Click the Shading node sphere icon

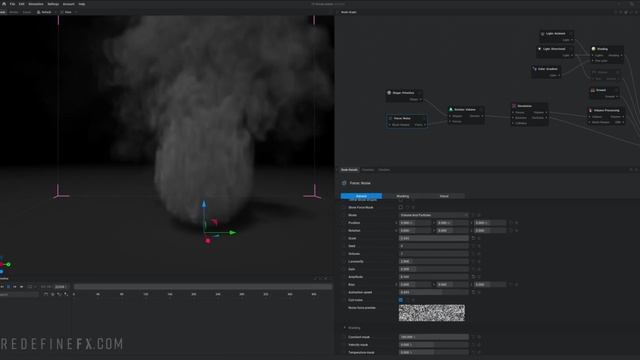[x=593, y=49]
